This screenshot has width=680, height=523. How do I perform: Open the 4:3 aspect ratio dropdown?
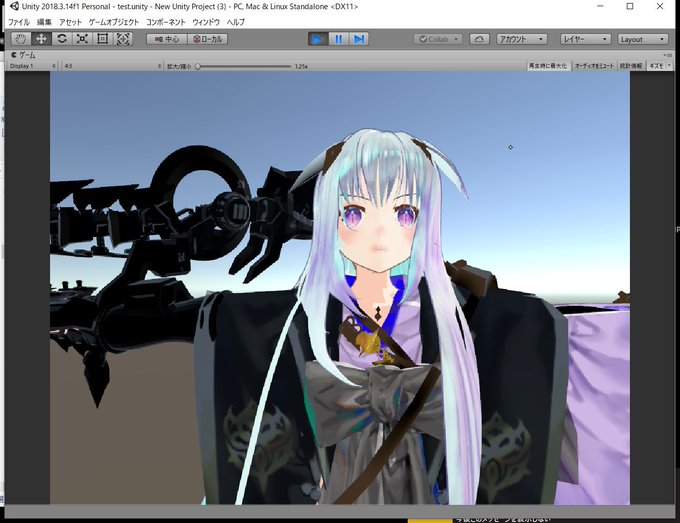pos(112,66)
